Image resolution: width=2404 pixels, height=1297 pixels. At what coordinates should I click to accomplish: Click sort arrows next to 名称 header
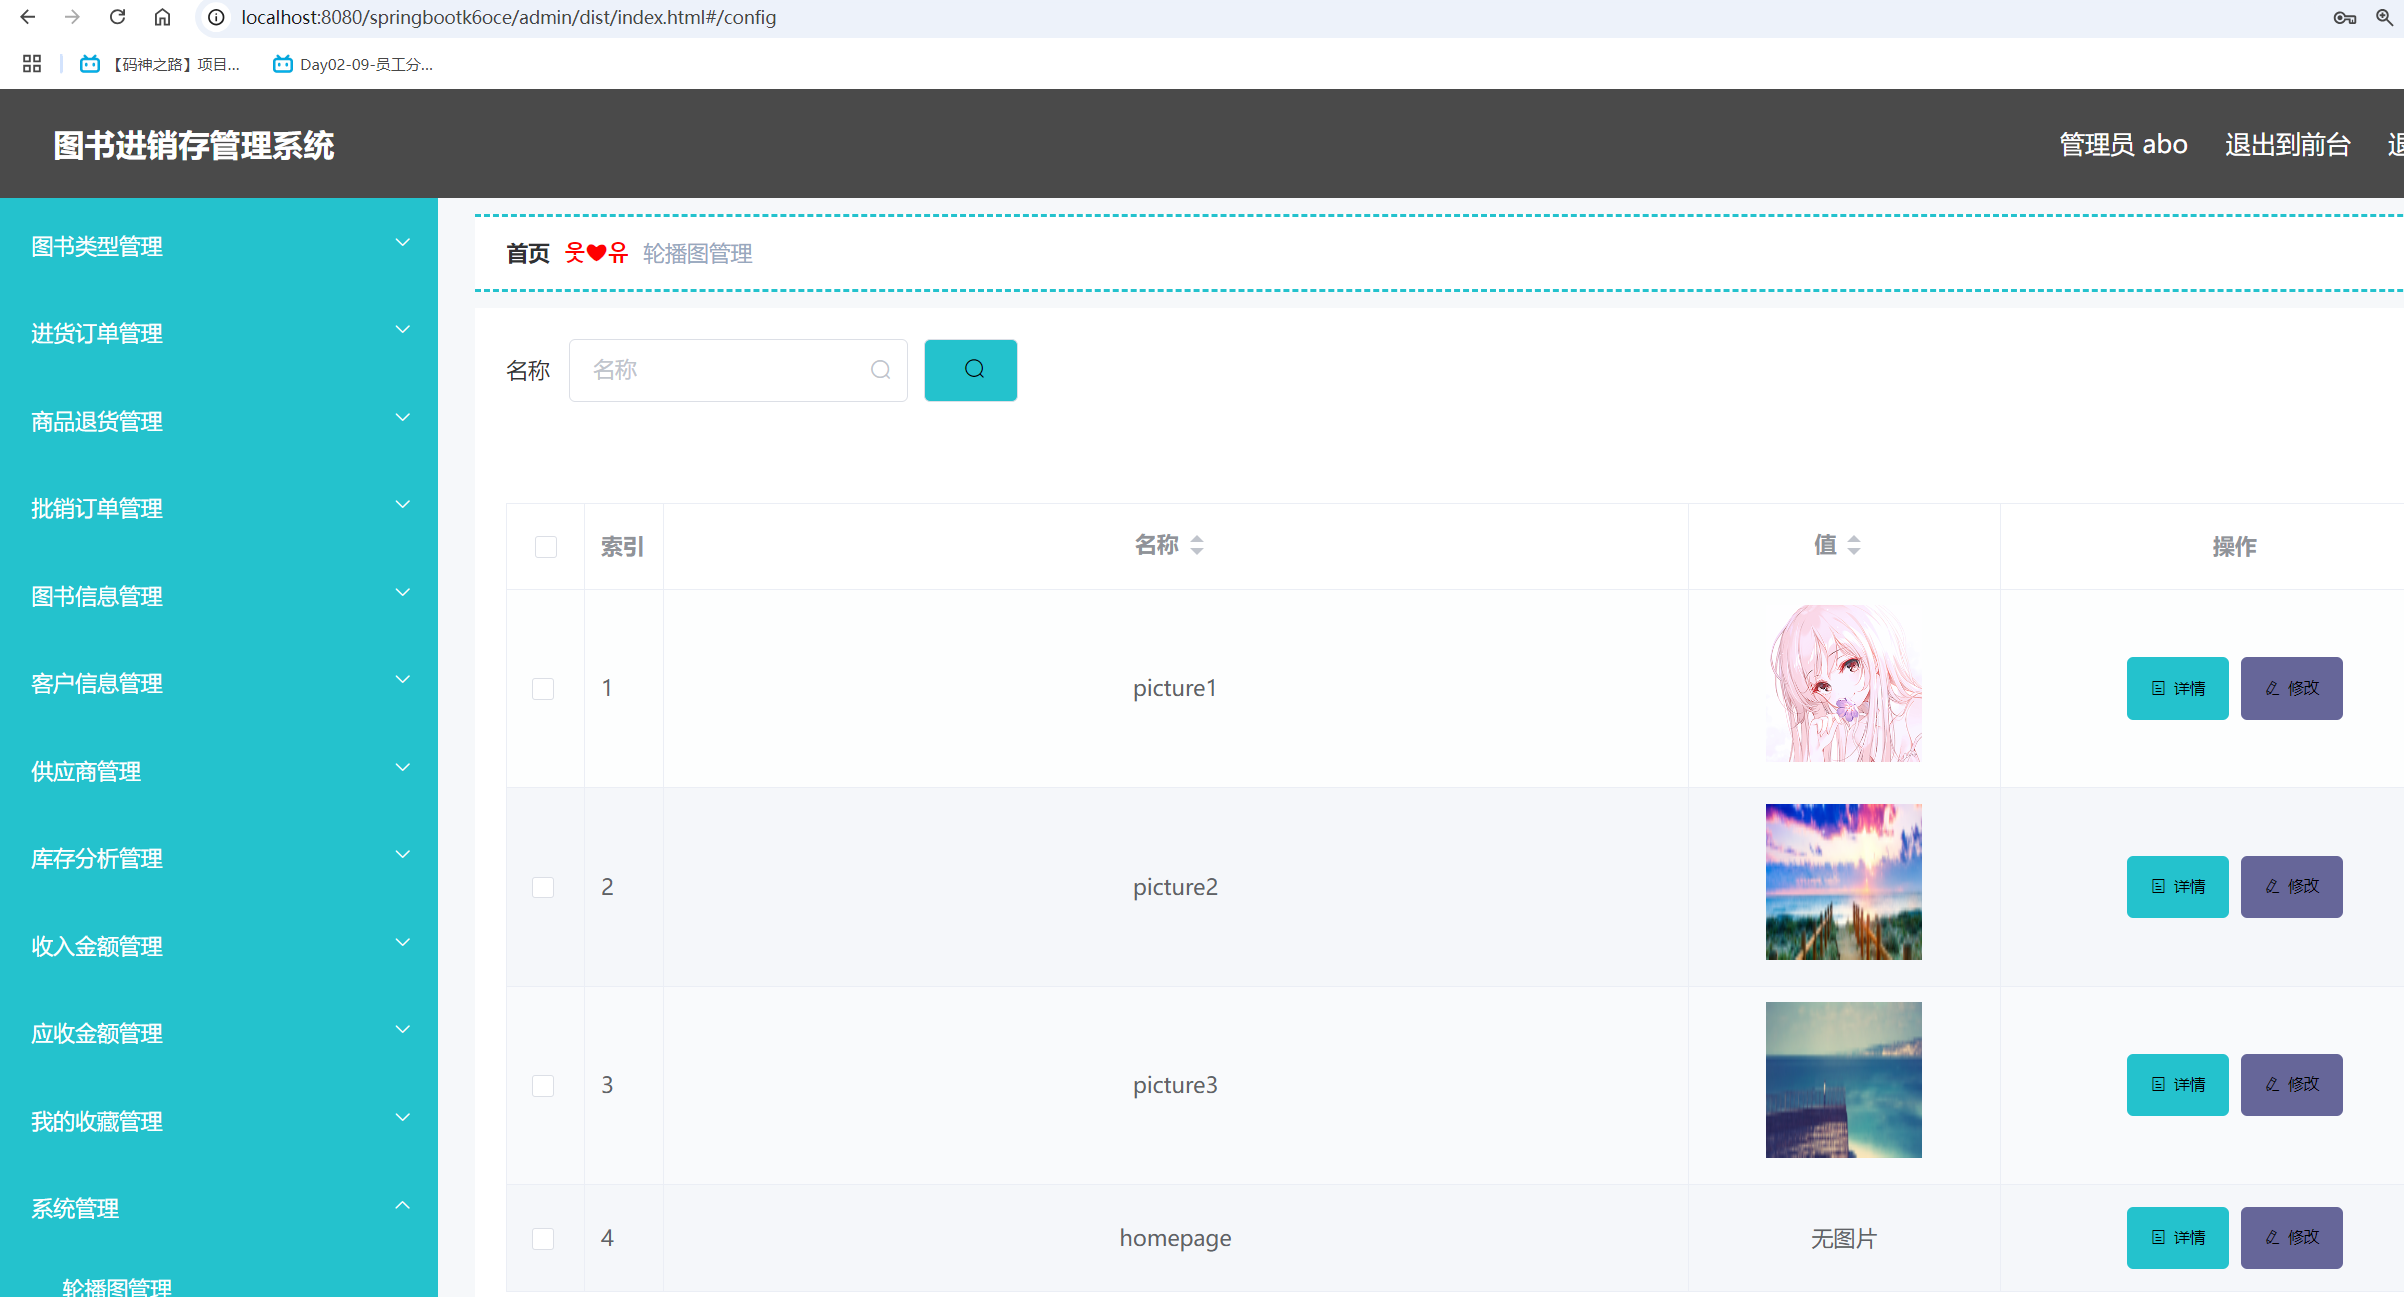click(x=1196, y=545)
